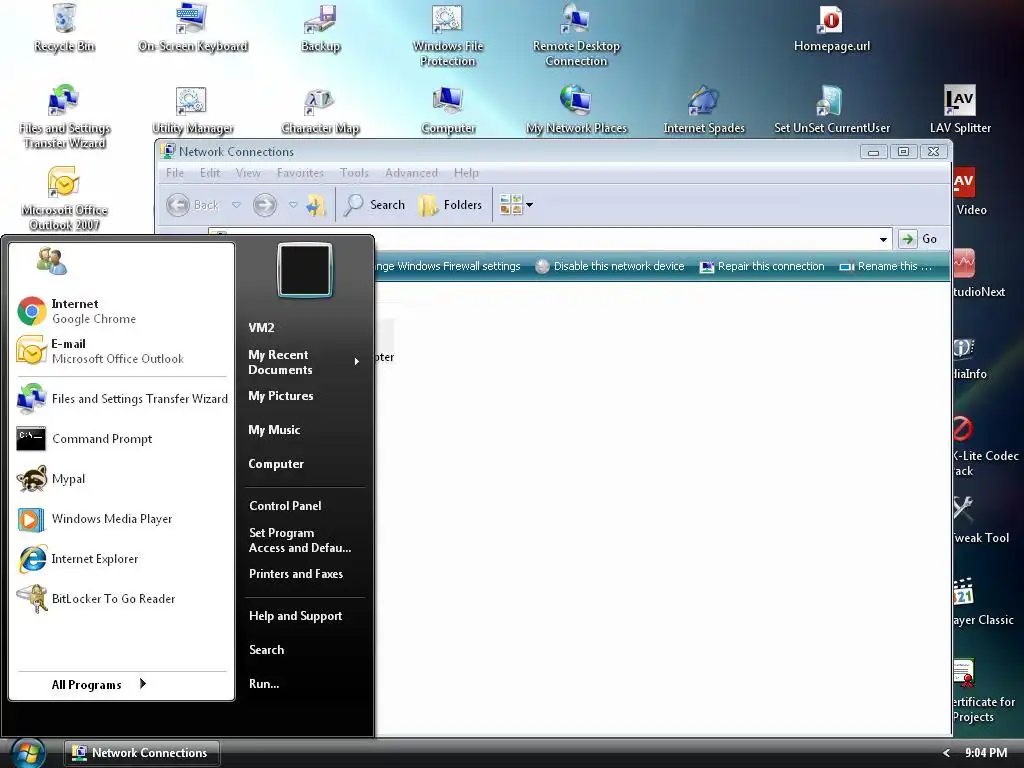Open Control Panel from Start menu
This screenshot has height=768, width=1024.
click(x=285, y=505)
